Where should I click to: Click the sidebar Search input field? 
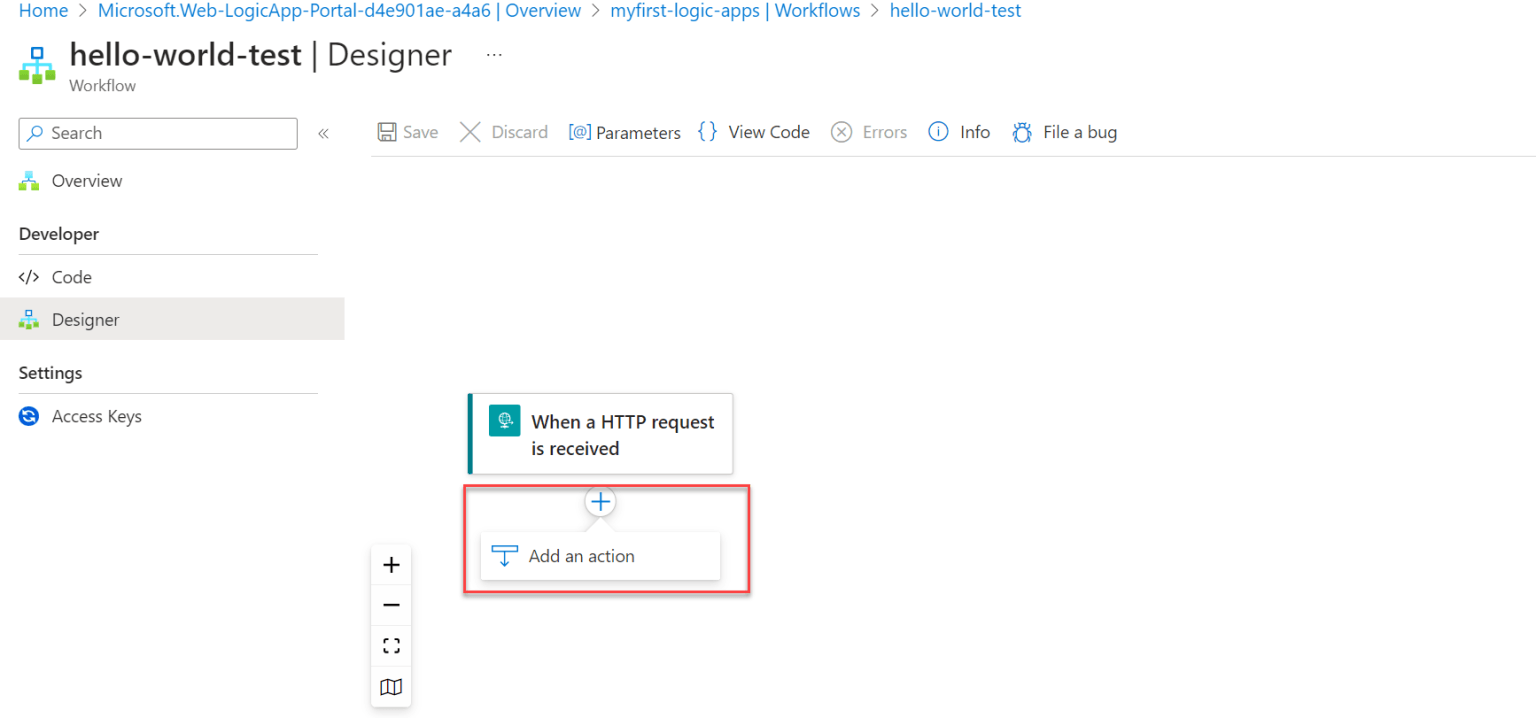(x=157, y=132)
